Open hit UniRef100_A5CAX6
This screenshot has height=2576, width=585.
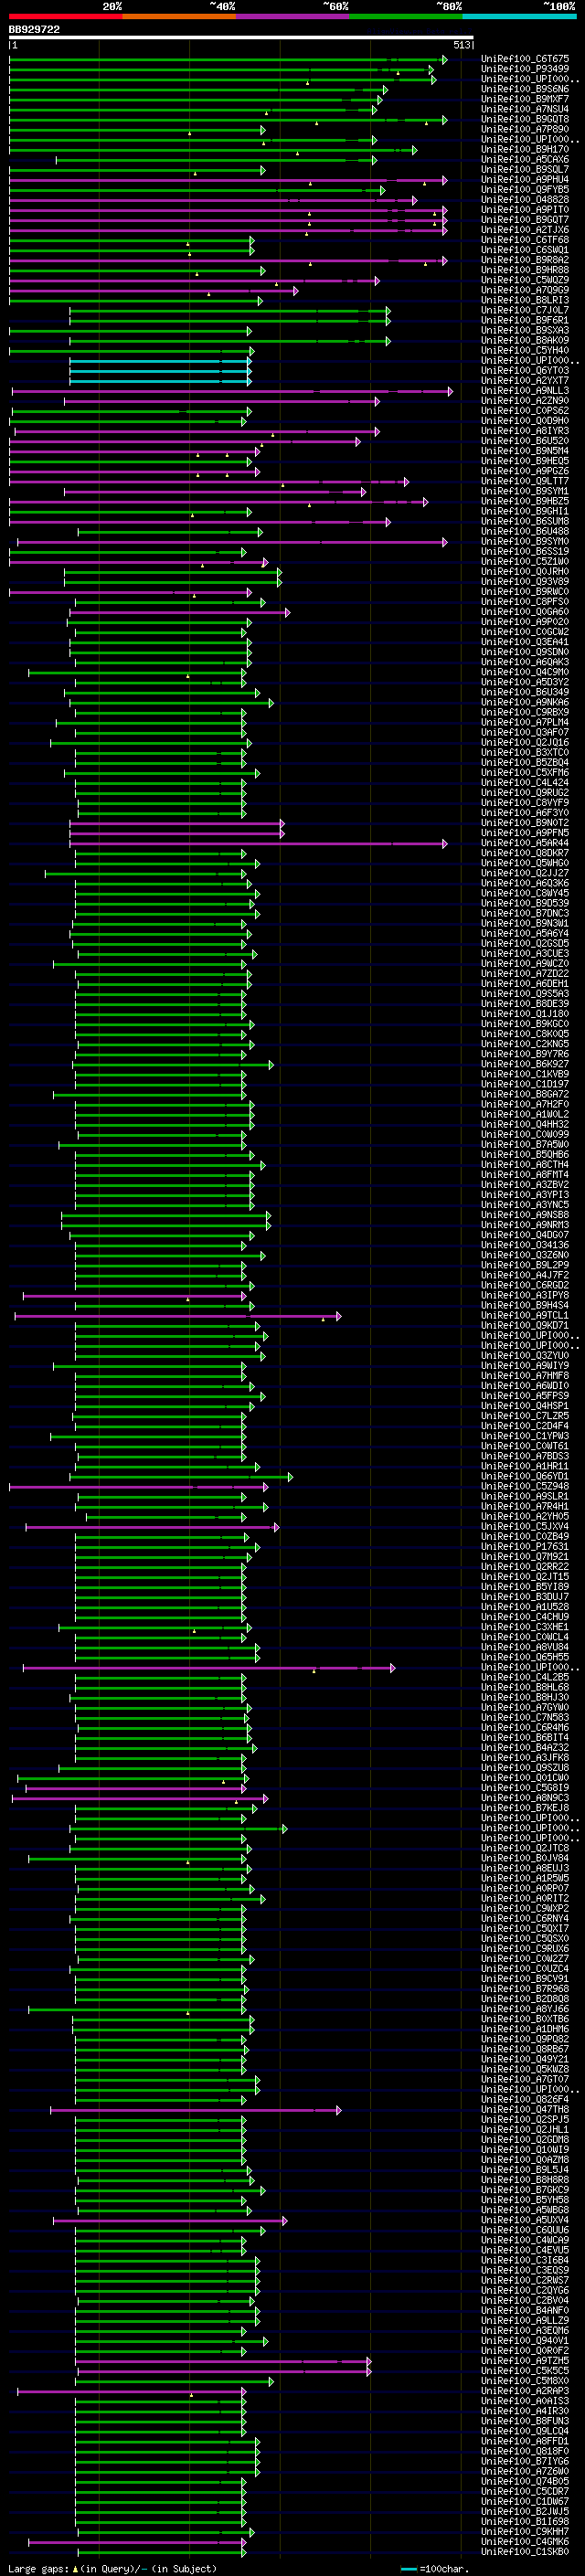[x=525, y=160]
